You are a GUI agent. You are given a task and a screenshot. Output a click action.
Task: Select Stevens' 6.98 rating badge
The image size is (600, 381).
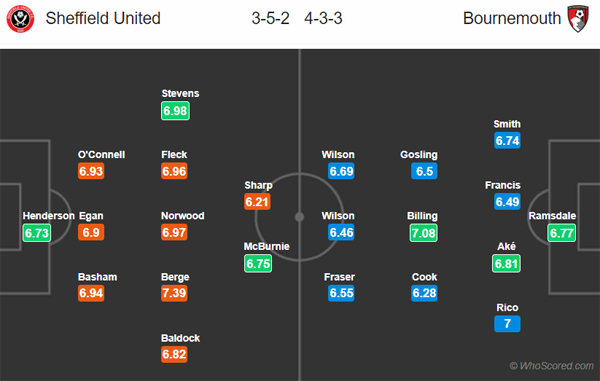click(x=175, y=111)
